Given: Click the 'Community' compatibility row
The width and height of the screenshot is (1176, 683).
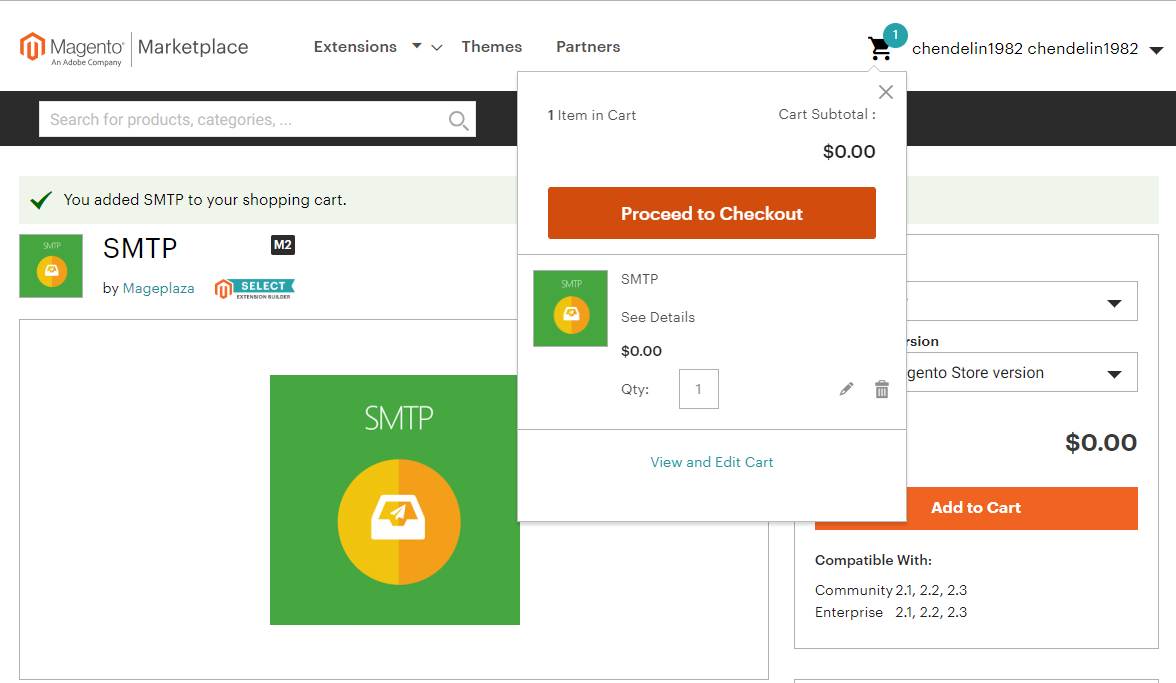Looking at the screenshot, I should click(891, 590).
